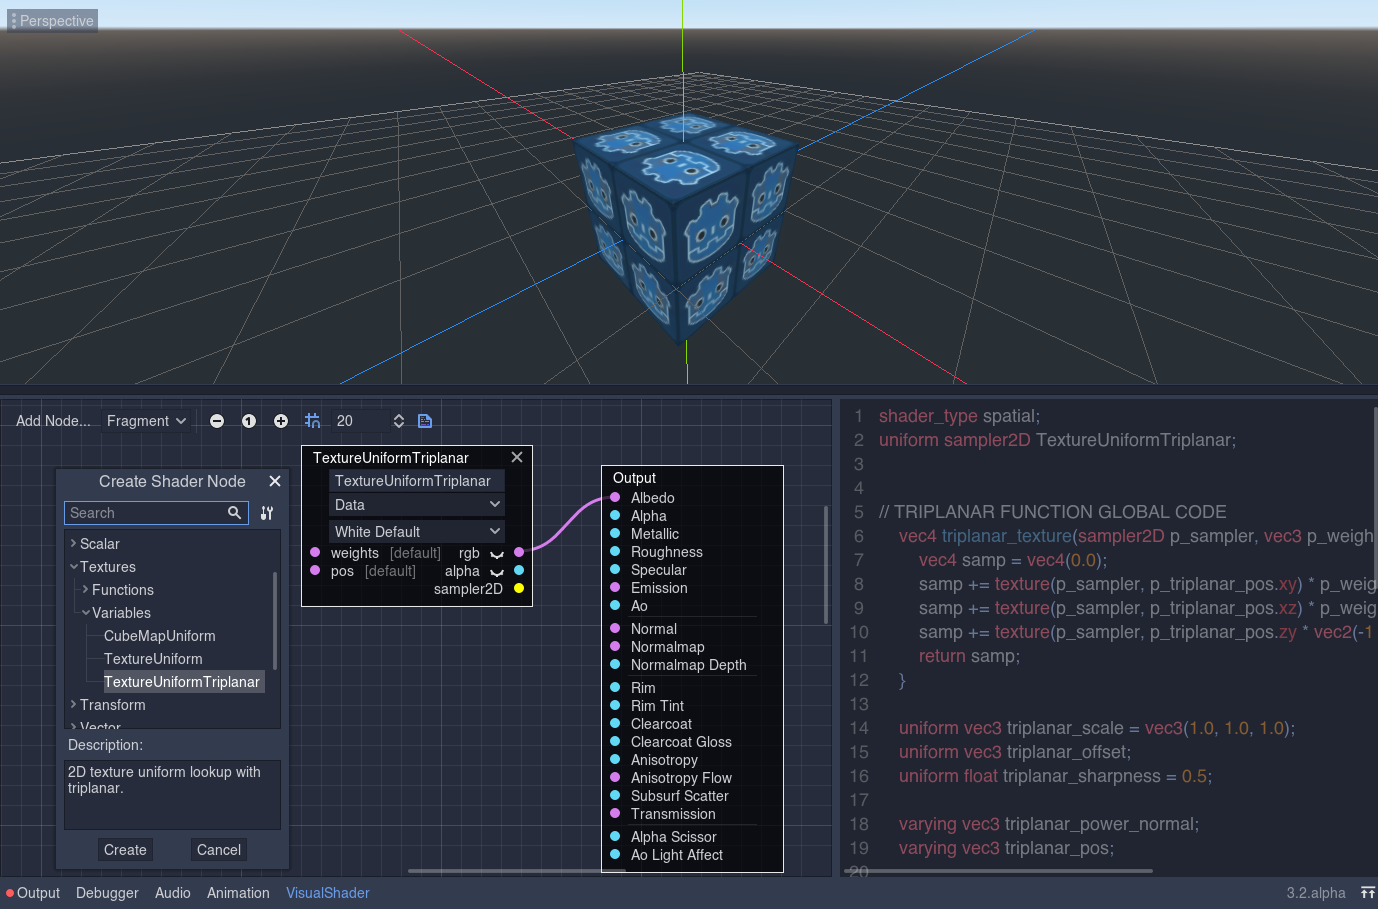This screenshot has height=909, width=1378.
Task: Zoom in the shader graph
Action: 281,421
